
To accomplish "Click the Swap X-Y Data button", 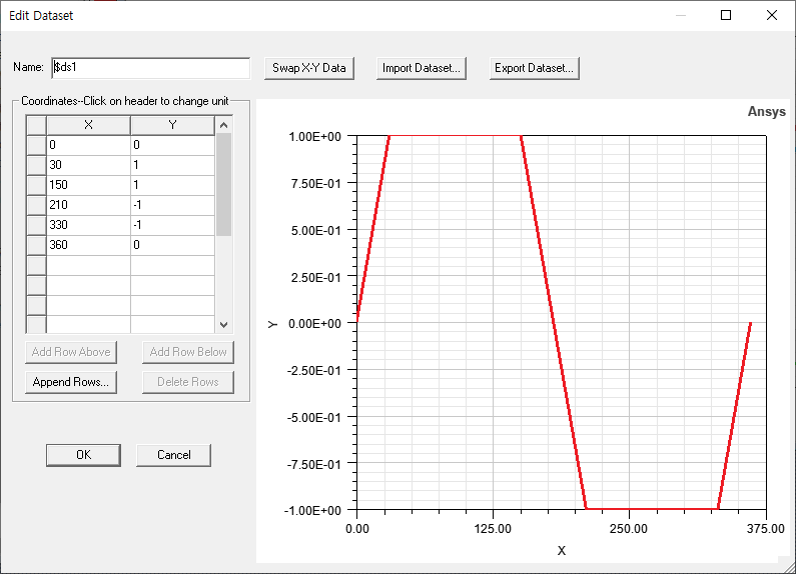I will pos(309,68).
